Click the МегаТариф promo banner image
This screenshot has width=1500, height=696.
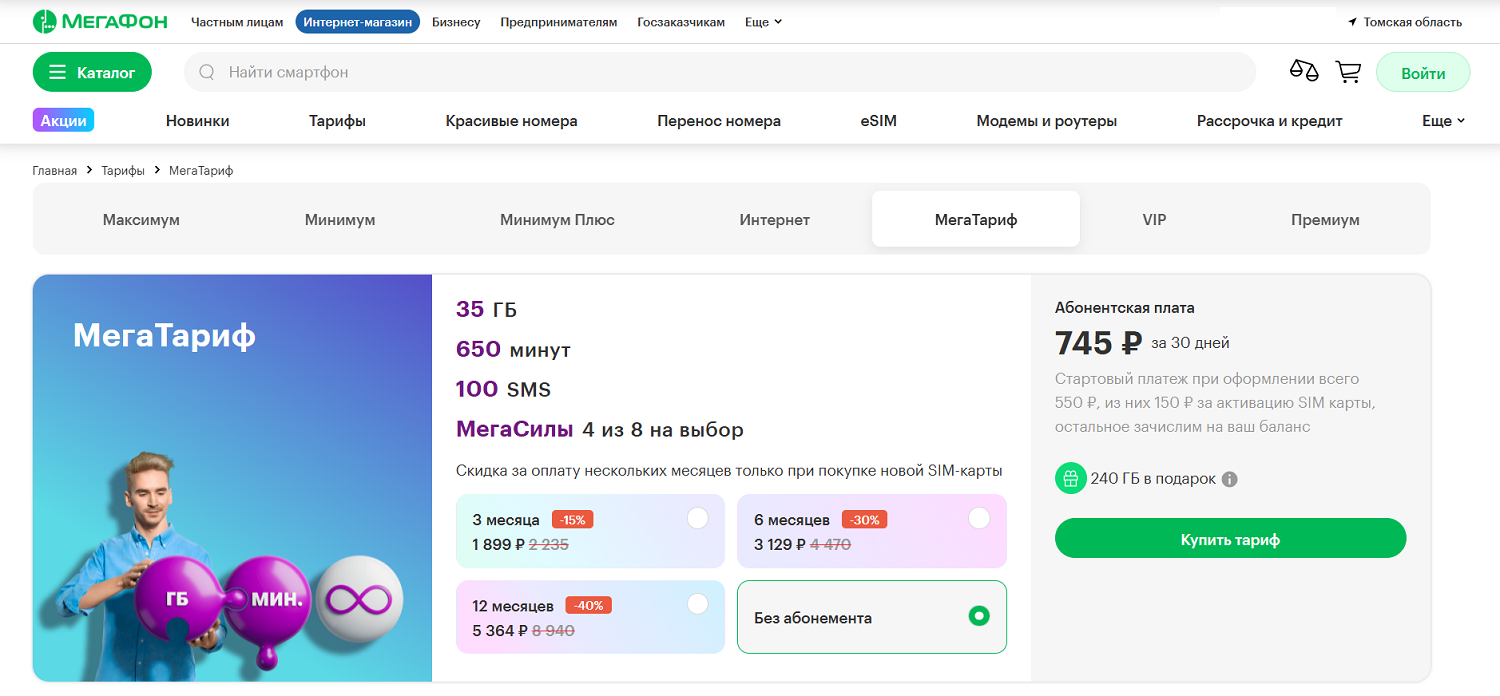232,478
